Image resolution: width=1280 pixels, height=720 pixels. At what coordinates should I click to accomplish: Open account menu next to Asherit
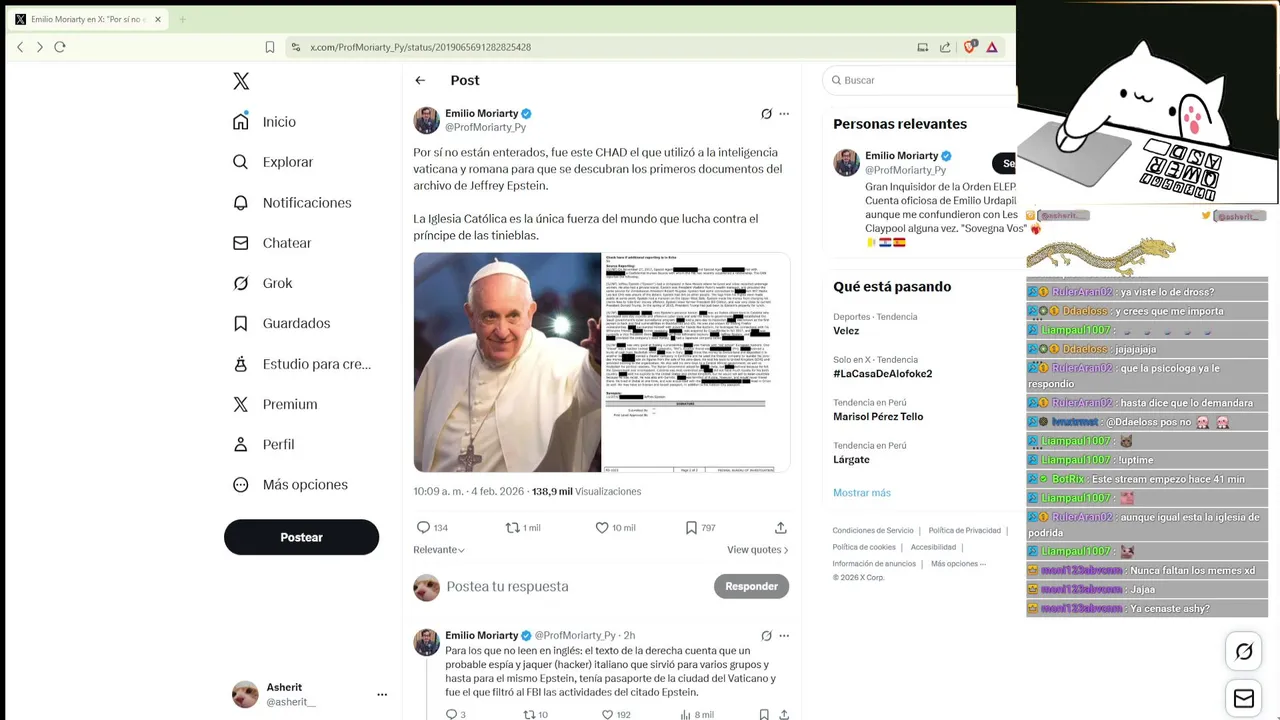[x=382, y=694]
